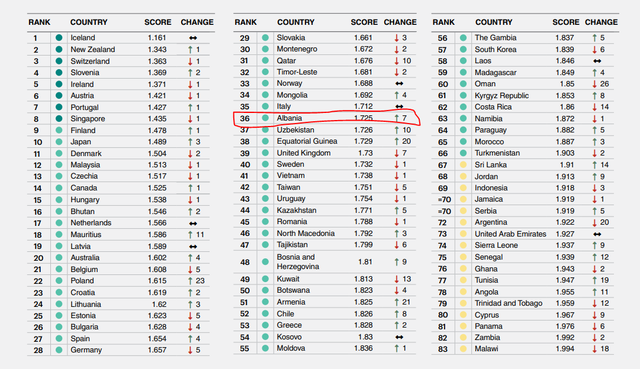Viewport: 640px width, 369px height.
Task: Click the right table's CHANGE header
Action: tap(601, 22)
